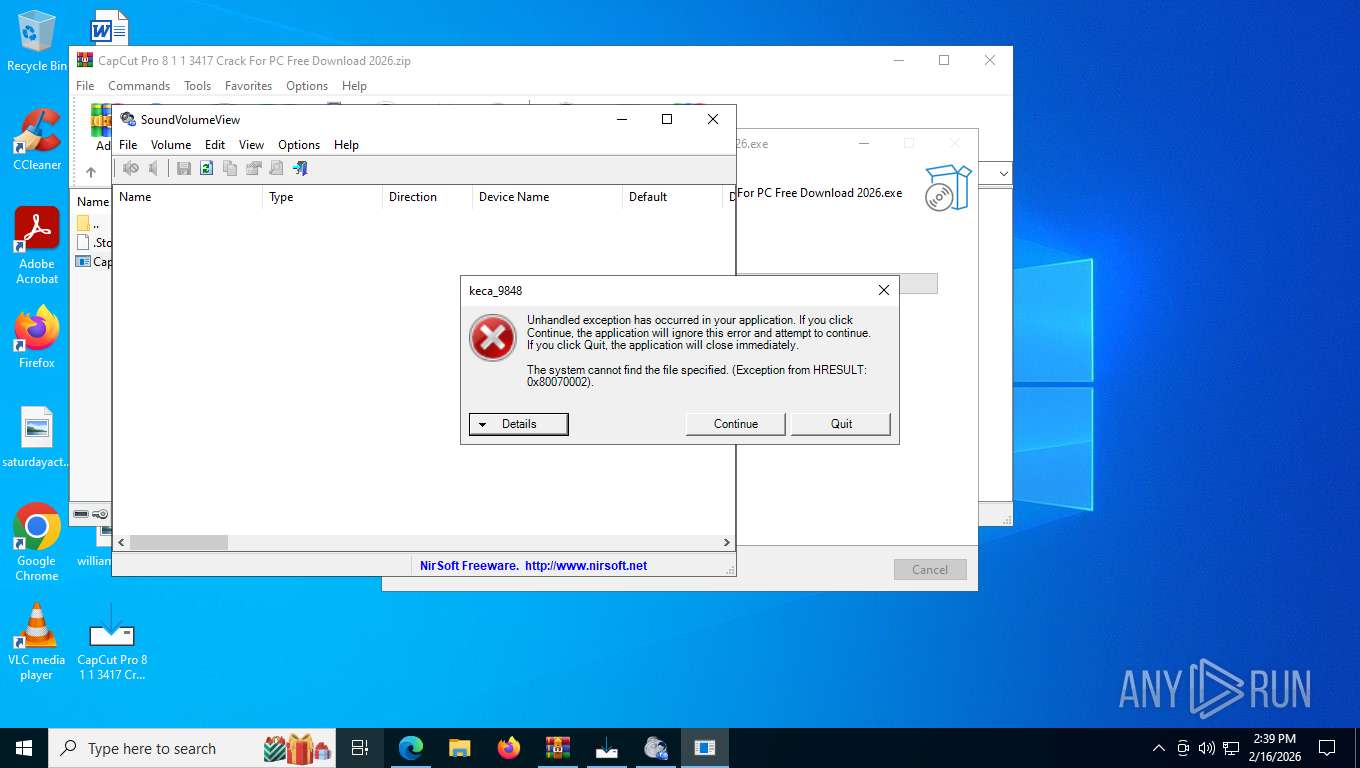The image size is (1360, 768).
Task: Click the installer download icon in taskbar
Action: point(607,748)
